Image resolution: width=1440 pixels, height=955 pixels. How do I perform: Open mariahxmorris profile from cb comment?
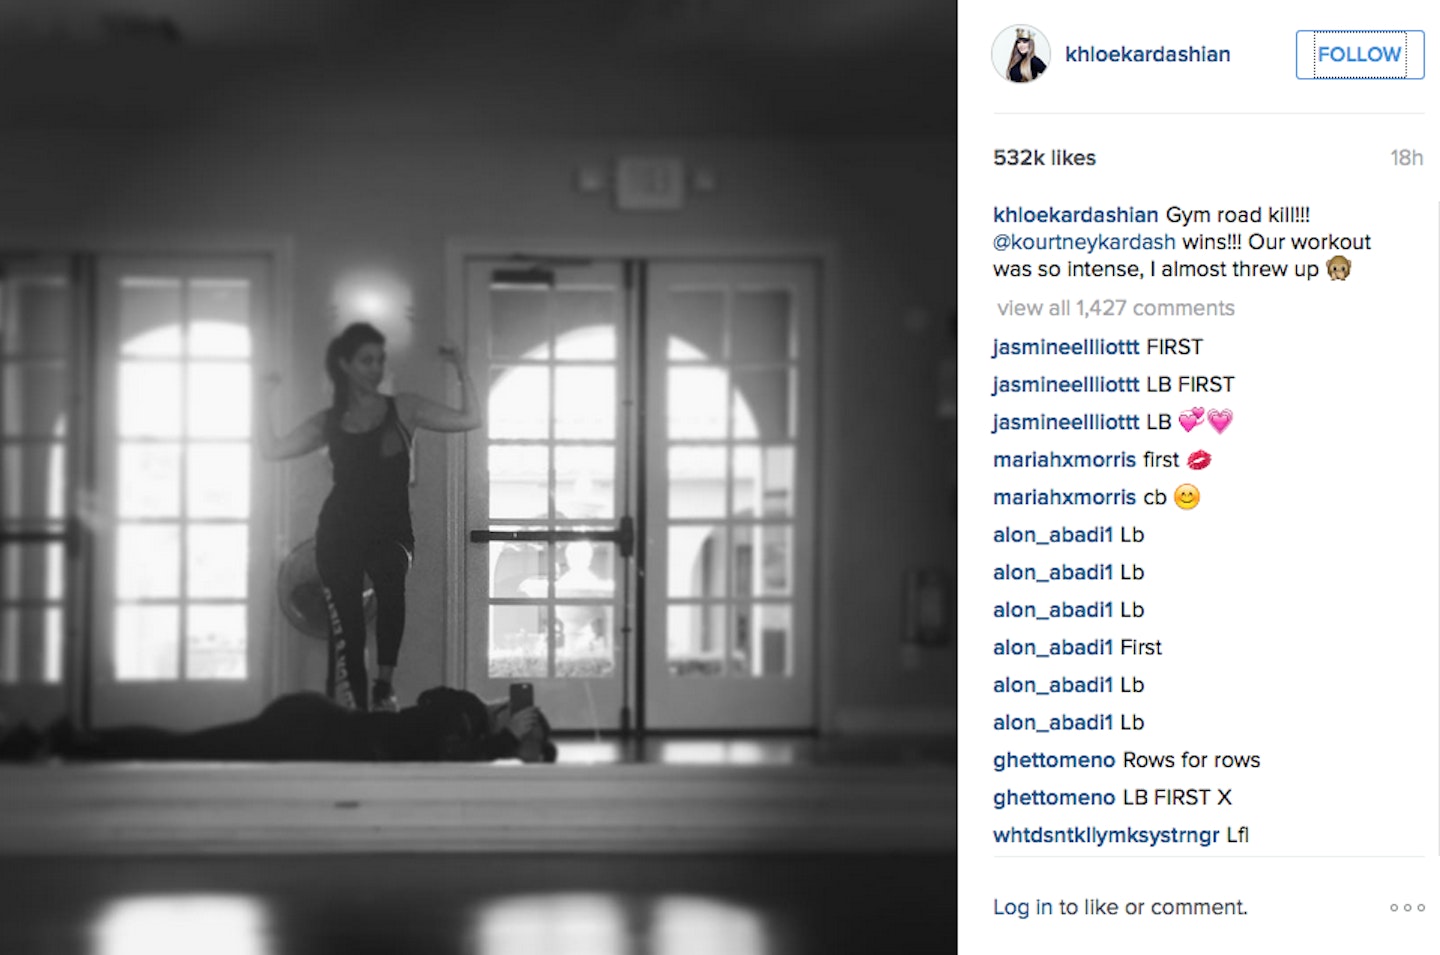pyautogui.click(x=1065, y=497)
